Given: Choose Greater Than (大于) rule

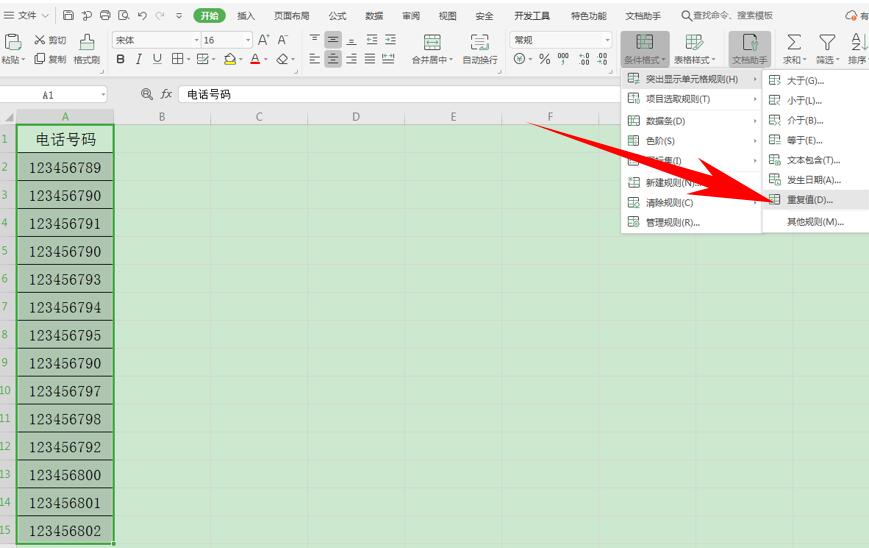Looking at the screenshot, I should 816,81.
